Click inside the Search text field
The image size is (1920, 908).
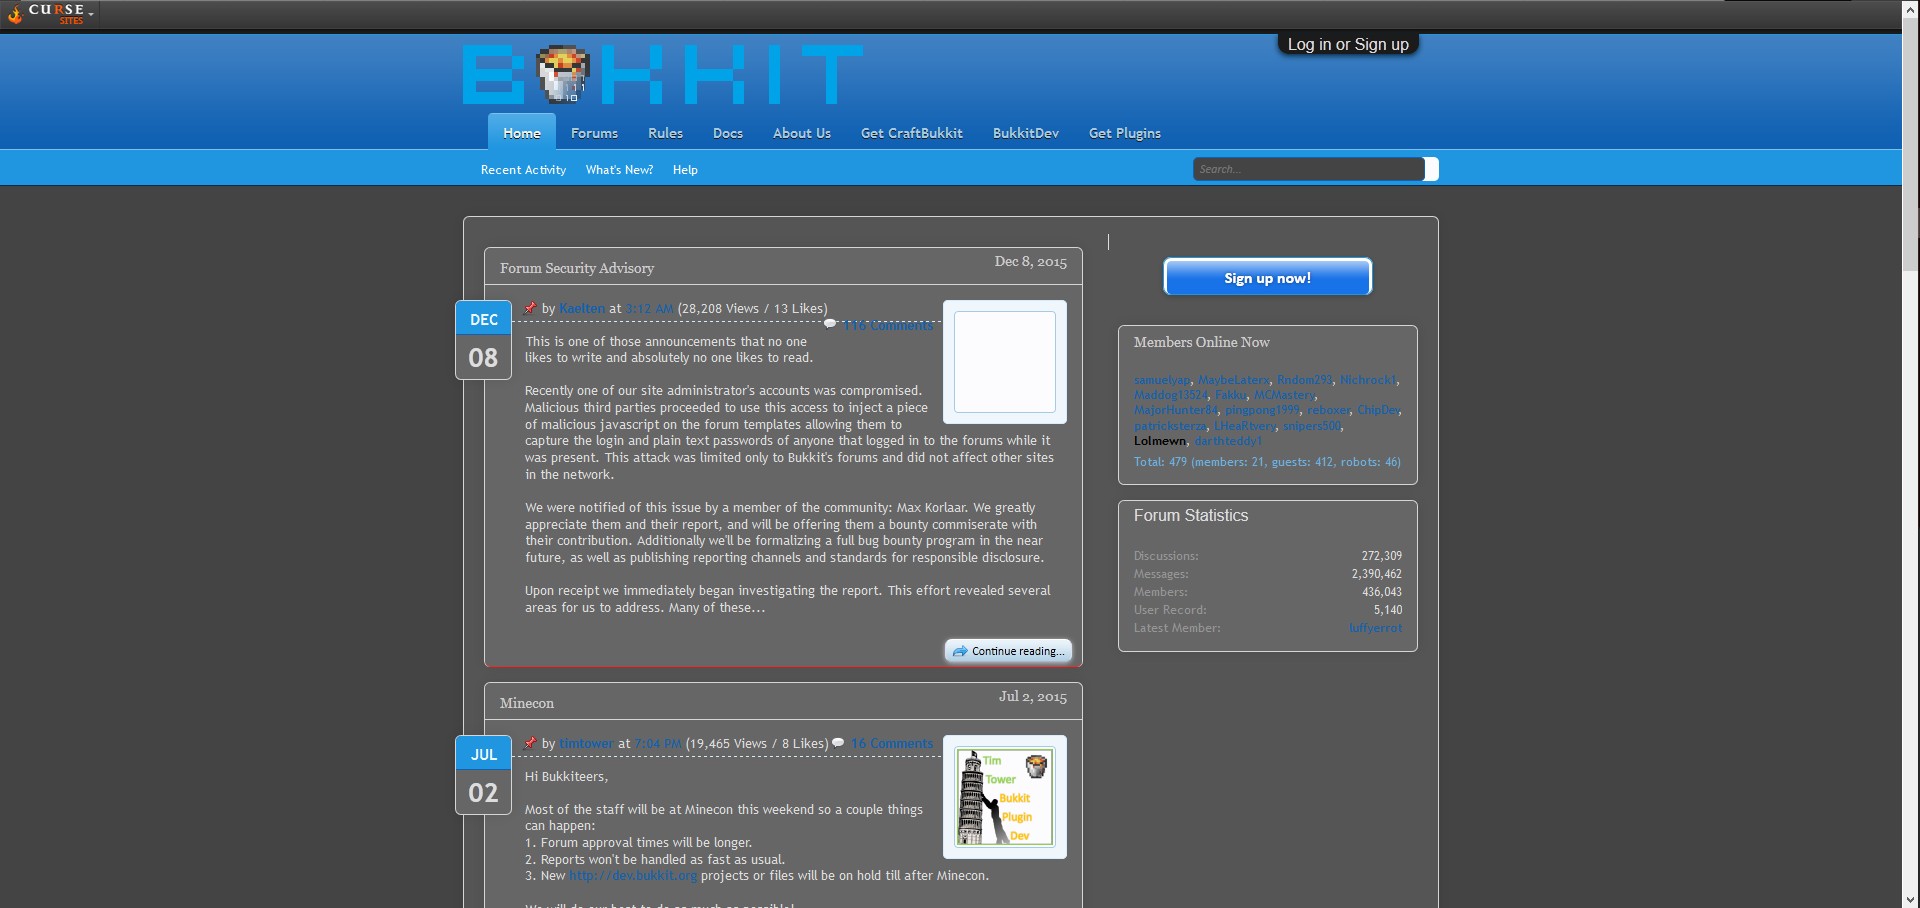(1300, 168)
